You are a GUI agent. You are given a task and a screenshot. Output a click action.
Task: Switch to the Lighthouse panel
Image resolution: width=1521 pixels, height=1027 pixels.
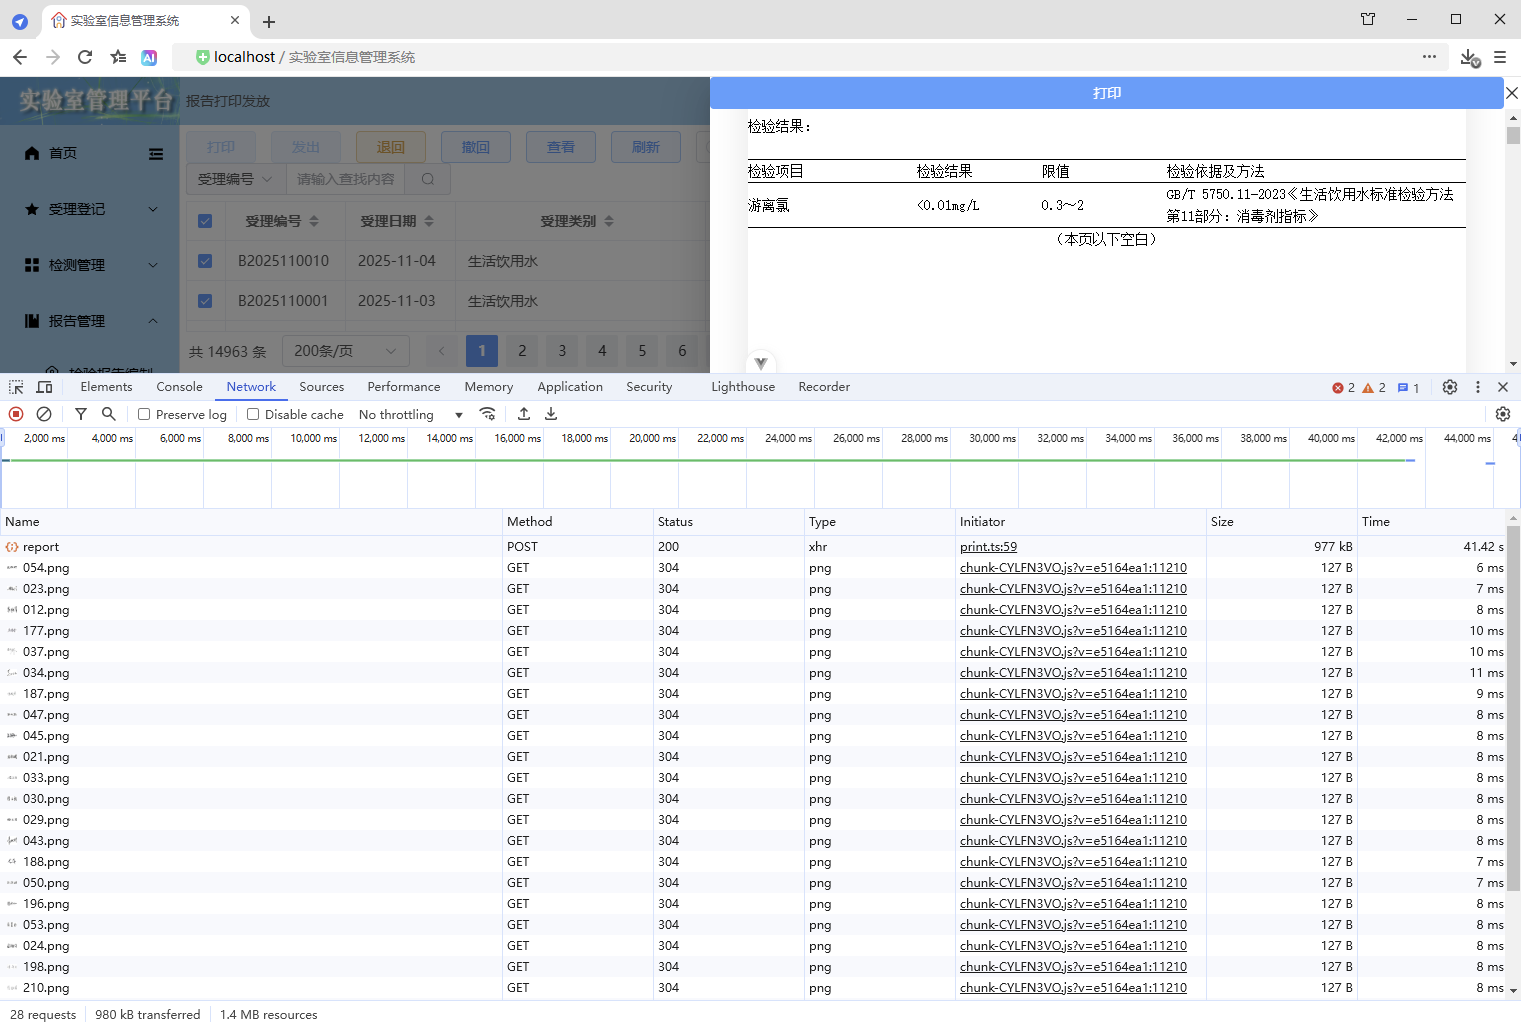pyautogui.click(x=742, y=386)
